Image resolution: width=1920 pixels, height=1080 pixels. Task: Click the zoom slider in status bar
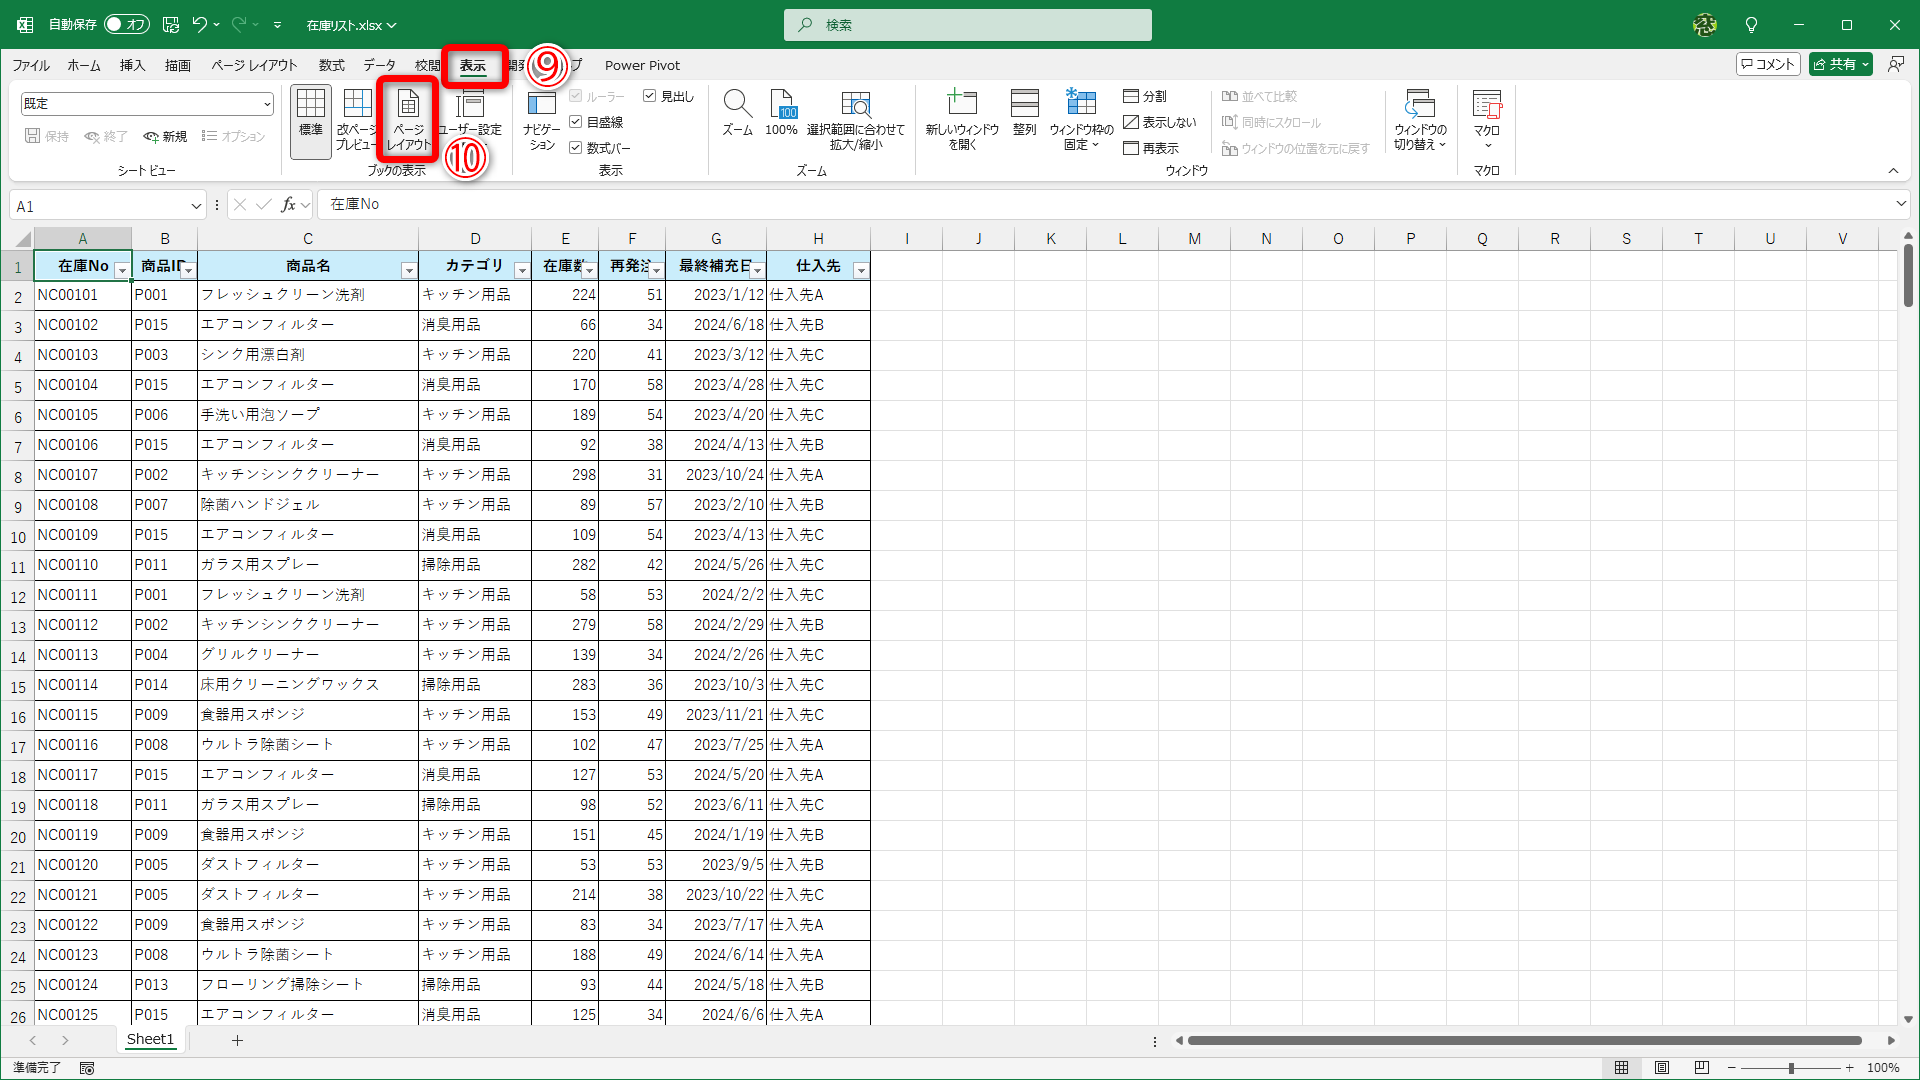click(x=1790, y=1068)
